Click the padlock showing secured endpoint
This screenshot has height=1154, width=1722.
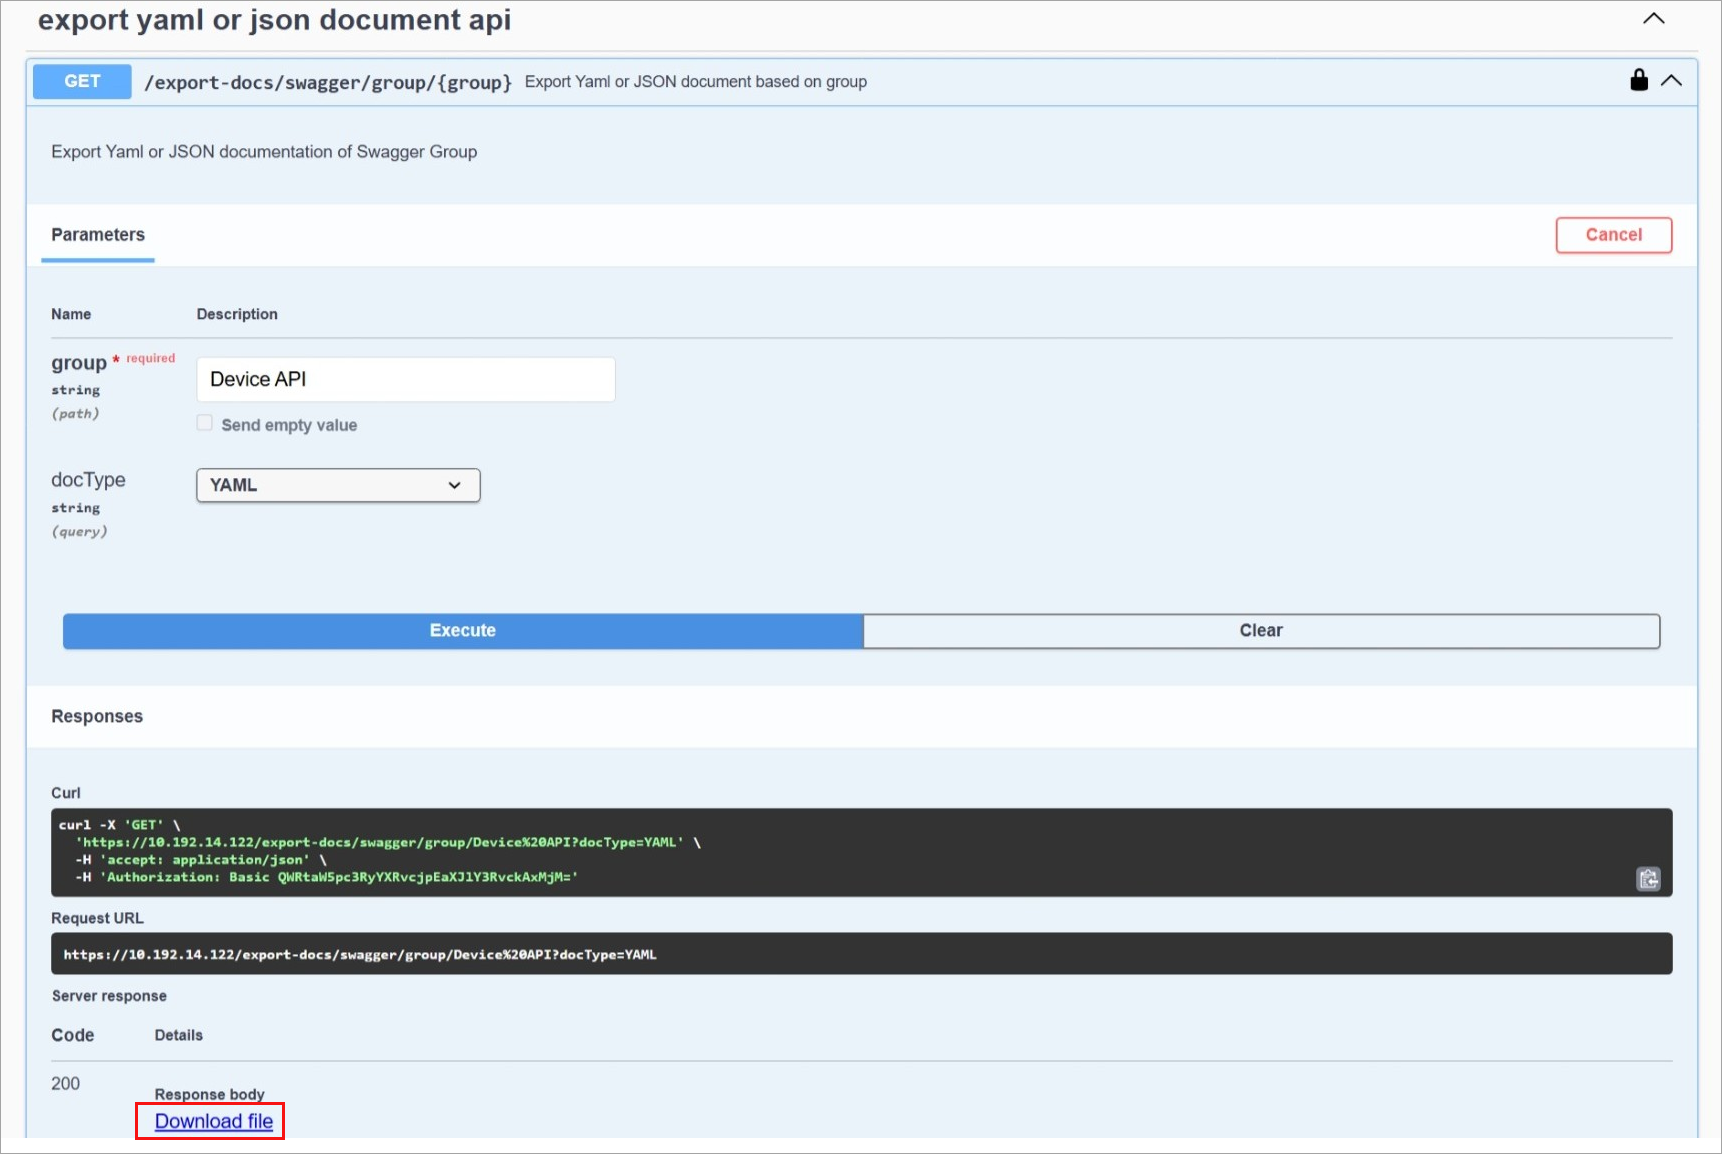(1639, 80)
